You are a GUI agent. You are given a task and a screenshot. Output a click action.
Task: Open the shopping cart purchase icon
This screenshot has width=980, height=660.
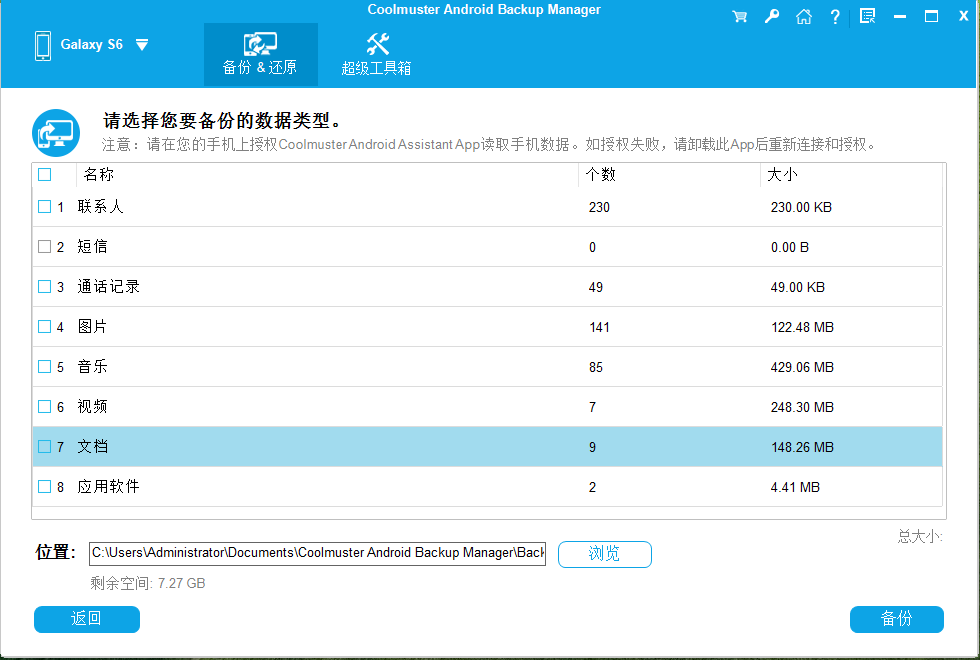[739, 16]
